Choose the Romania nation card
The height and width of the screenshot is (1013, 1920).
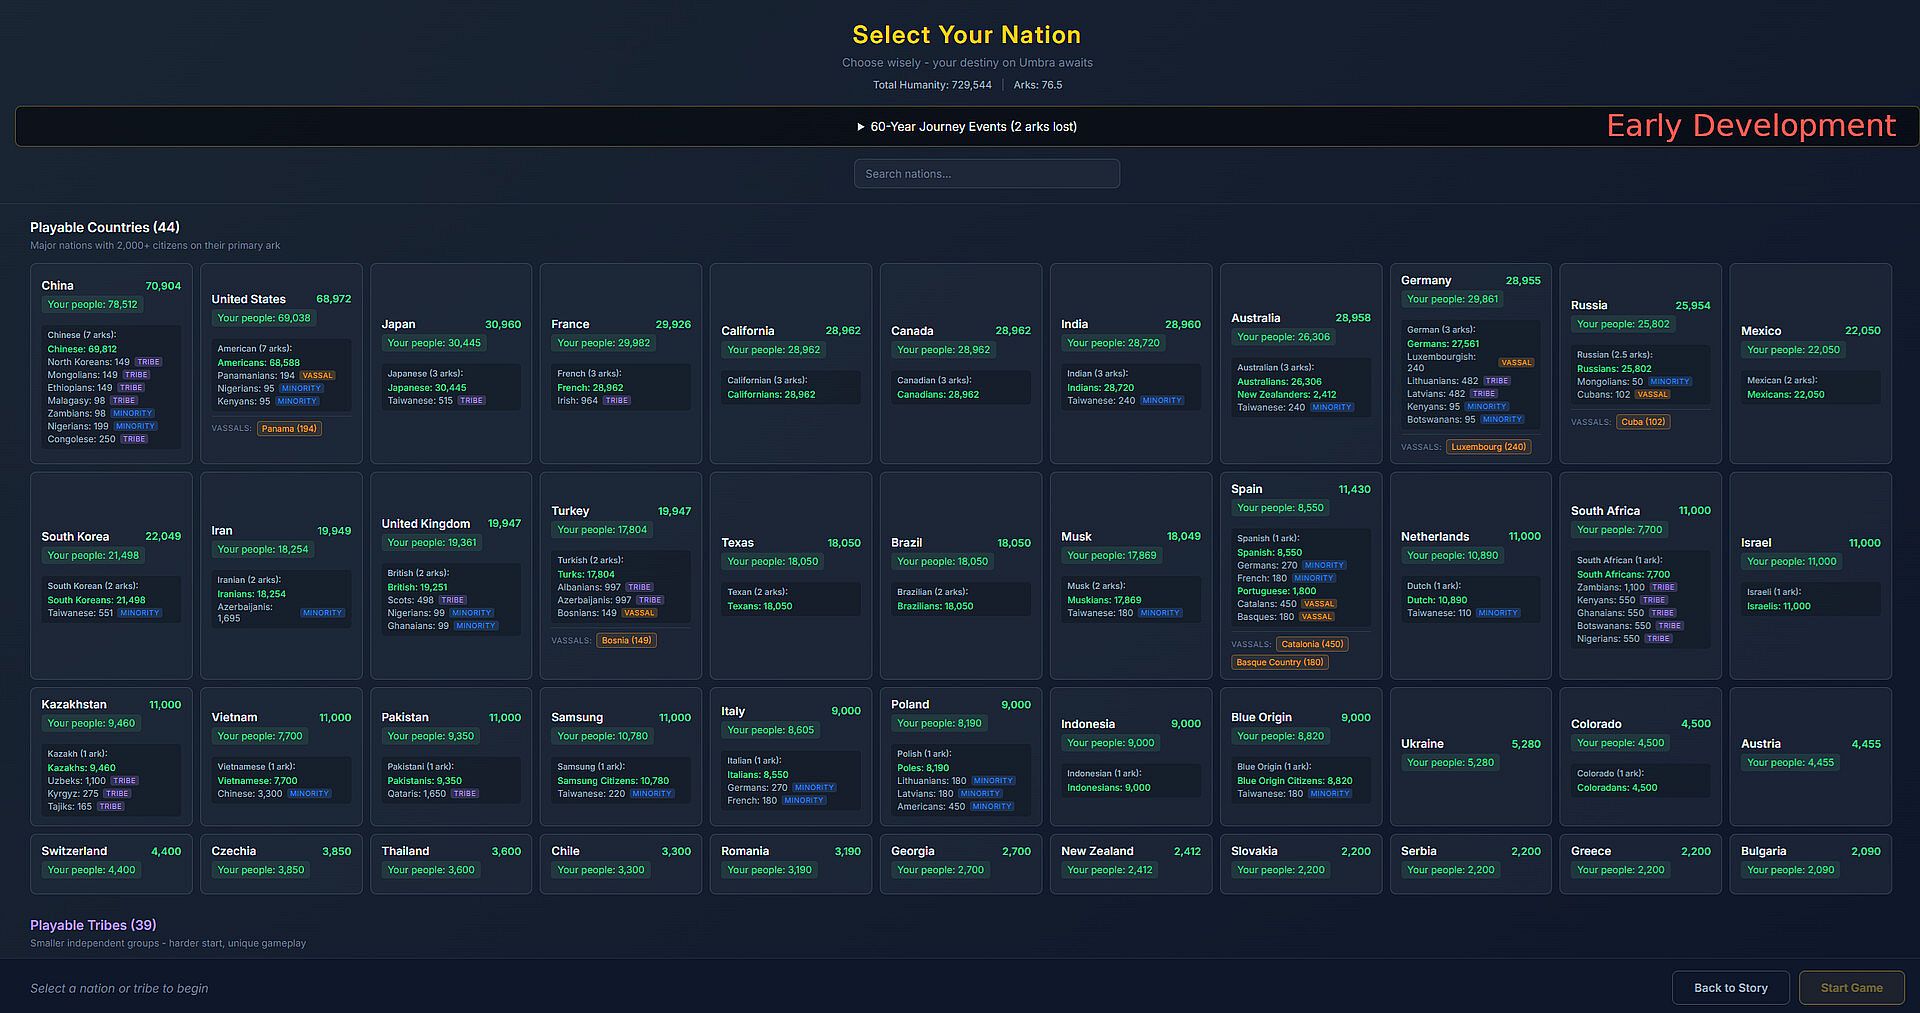coord(791,864)
